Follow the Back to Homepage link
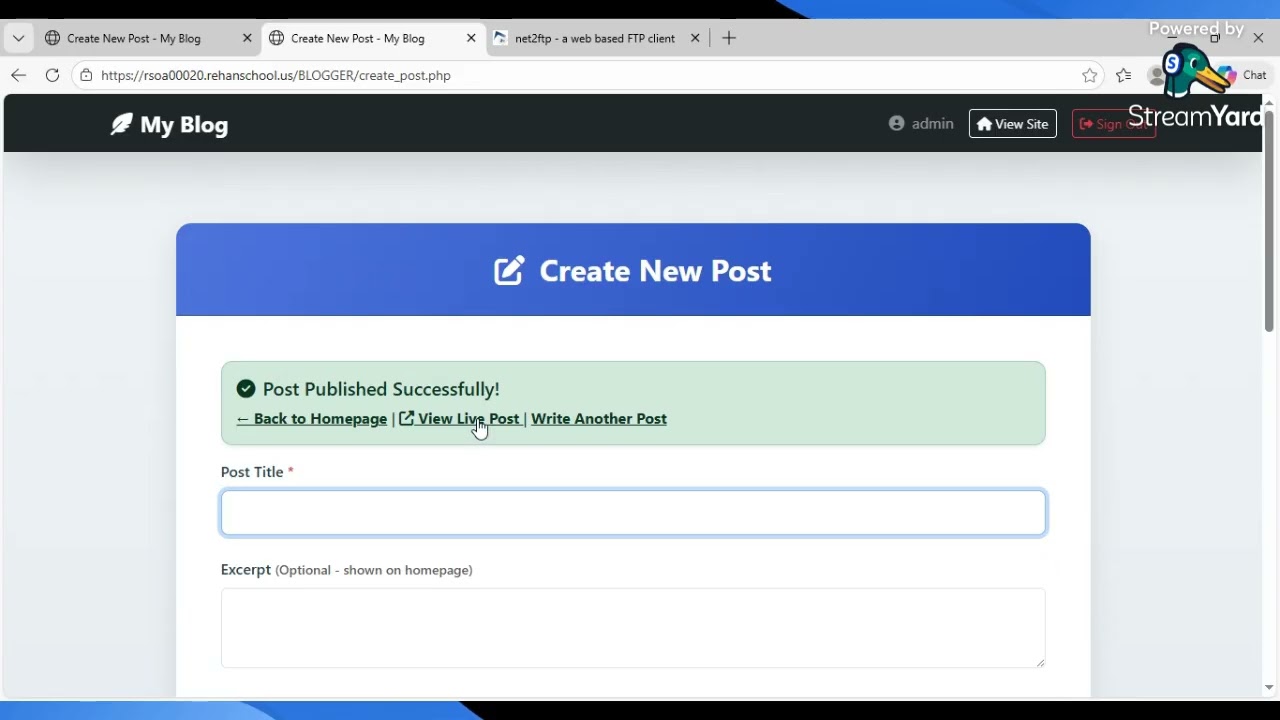Viewport: 1280px width, 720px height. click(312, 419)
